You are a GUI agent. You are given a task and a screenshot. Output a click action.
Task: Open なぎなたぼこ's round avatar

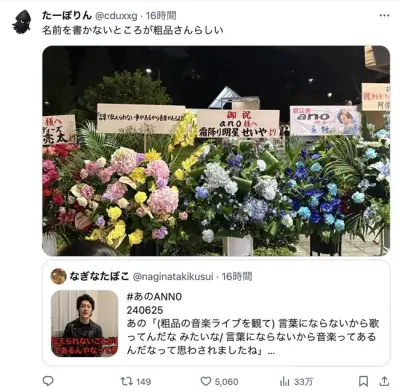[x=58, y=276]
